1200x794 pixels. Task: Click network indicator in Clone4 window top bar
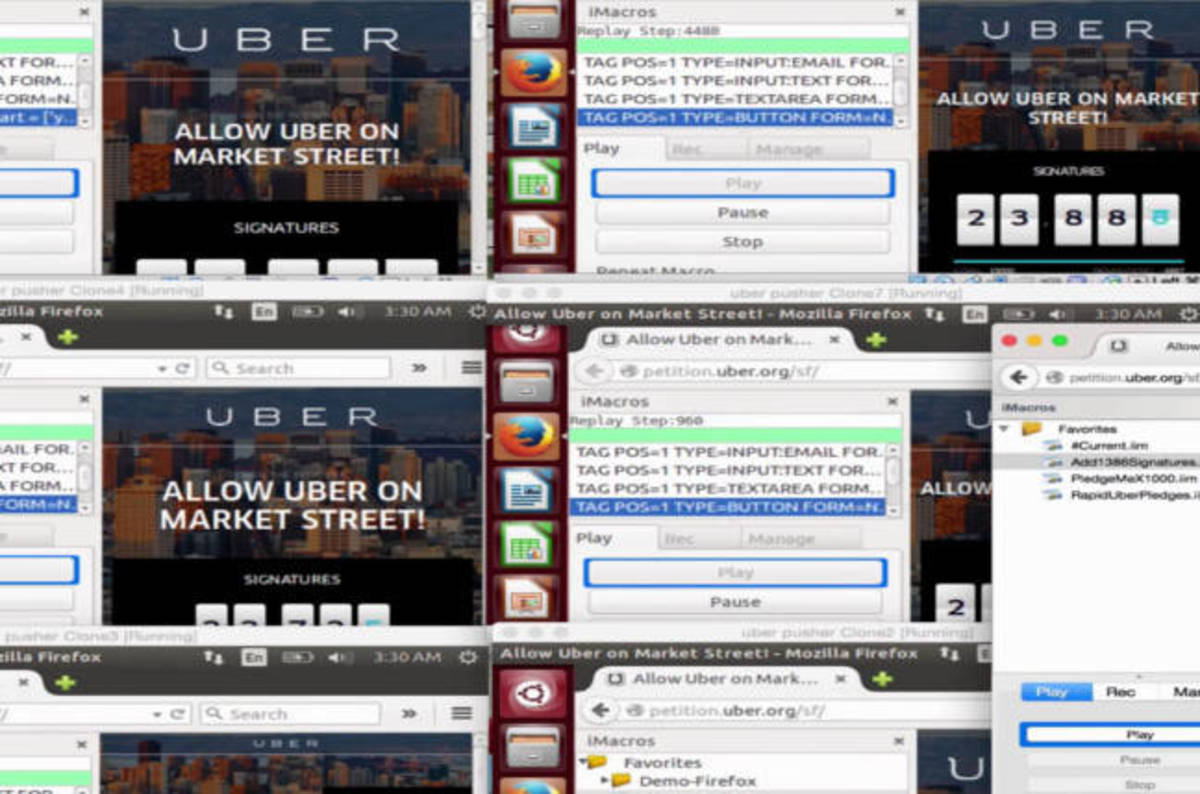coord(224,312)
